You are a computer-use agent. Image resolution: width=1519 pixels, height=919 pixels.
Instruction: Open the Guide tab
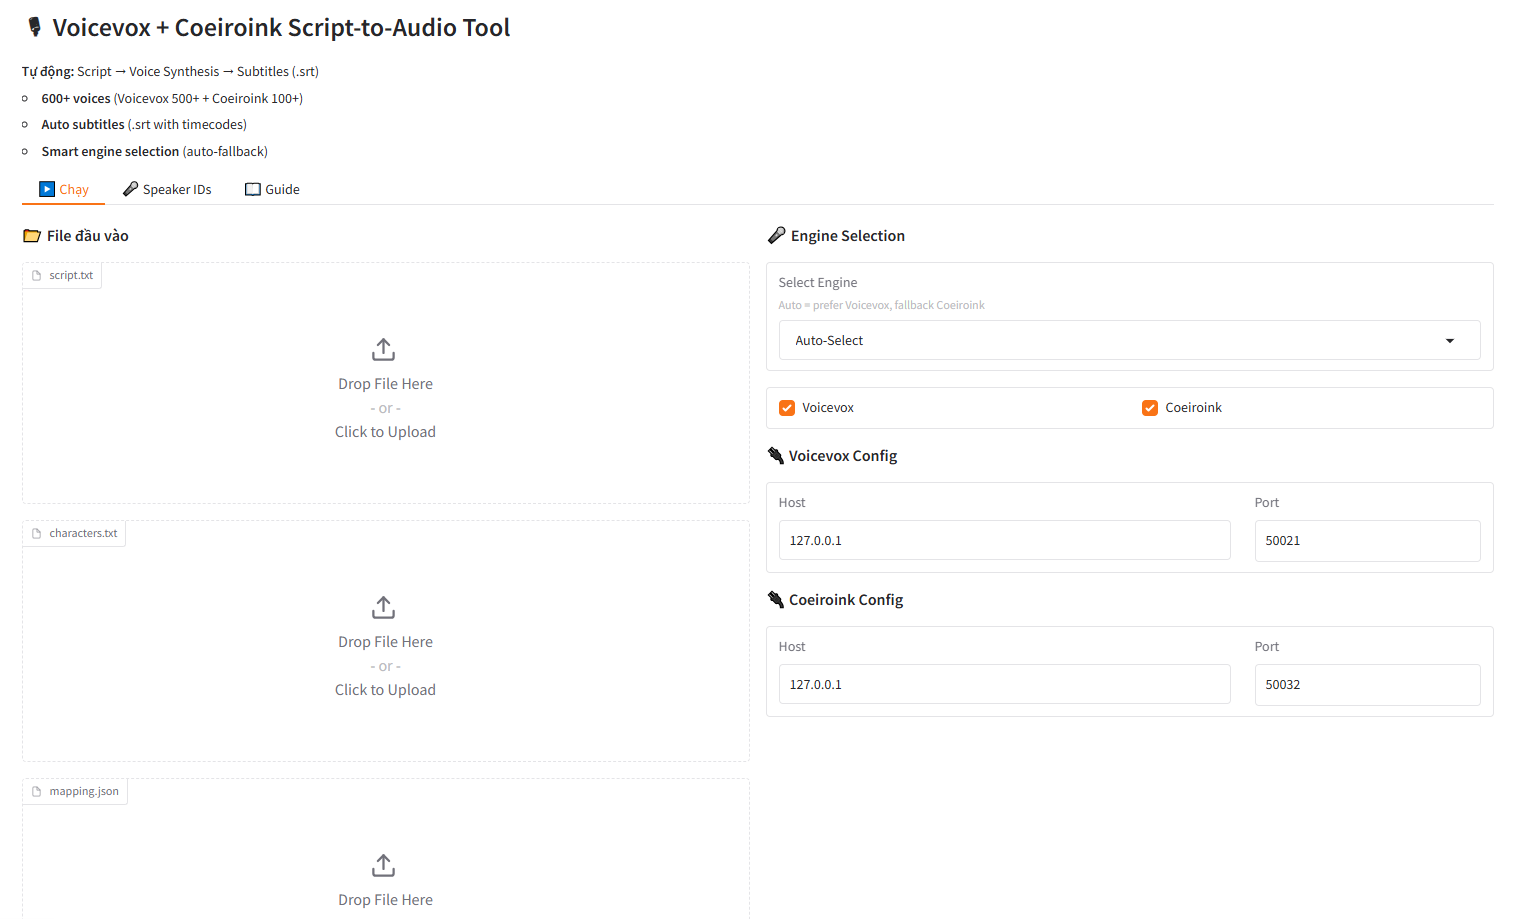(x=272, y=189)
